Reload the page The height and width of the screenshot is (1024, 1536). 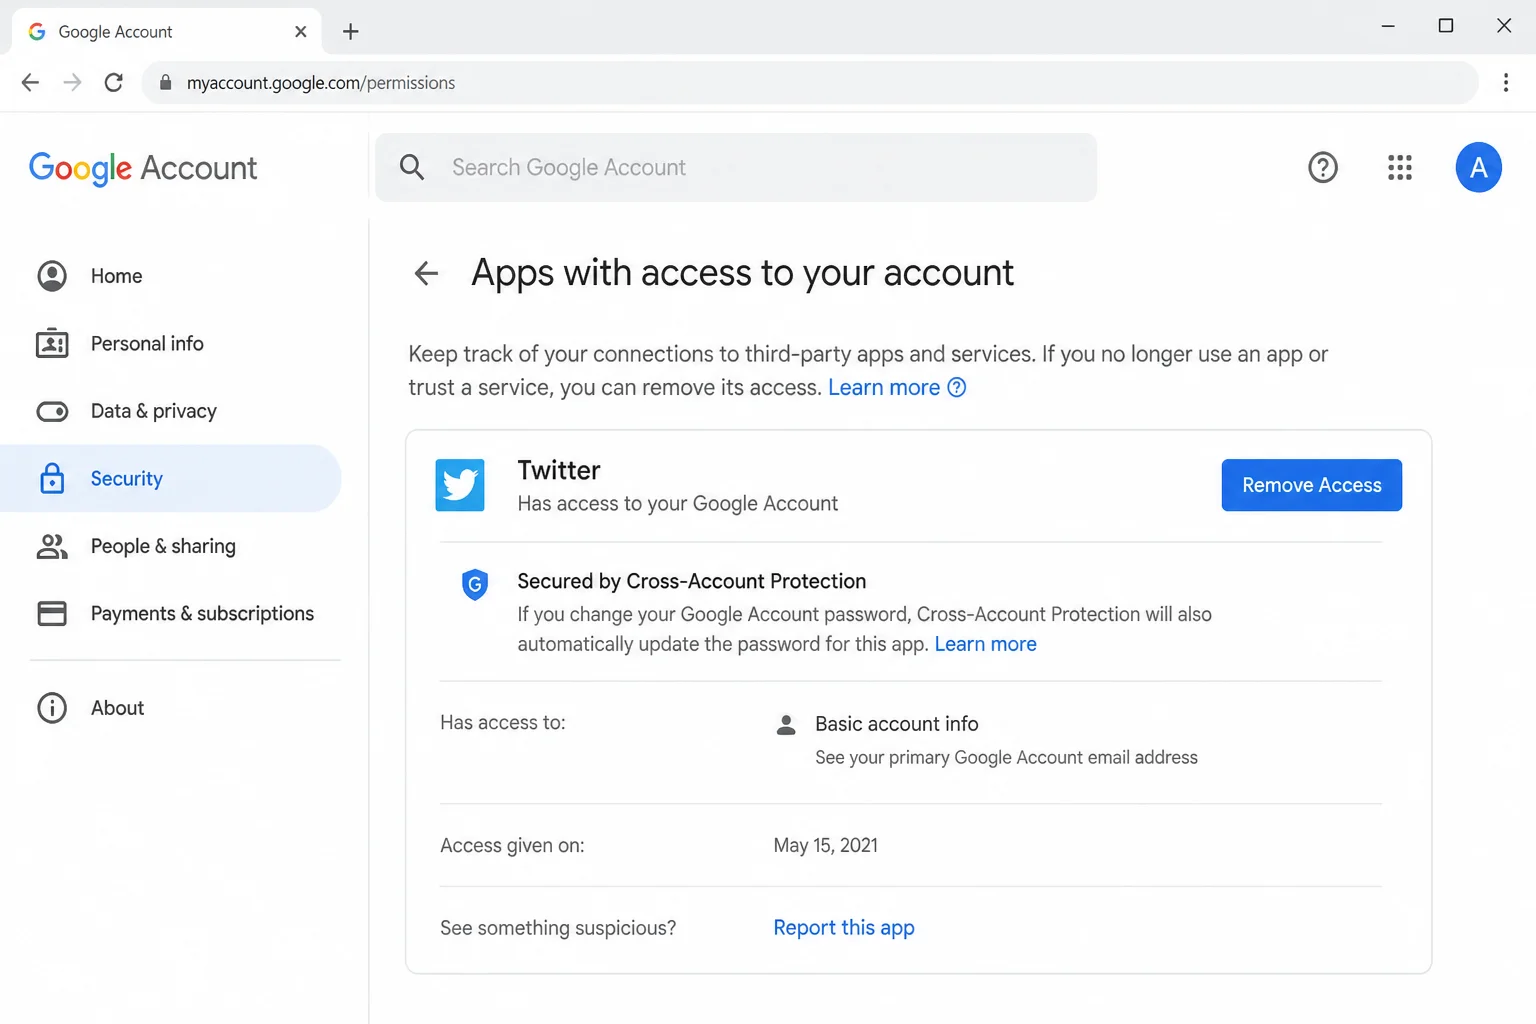coord(114,82)
